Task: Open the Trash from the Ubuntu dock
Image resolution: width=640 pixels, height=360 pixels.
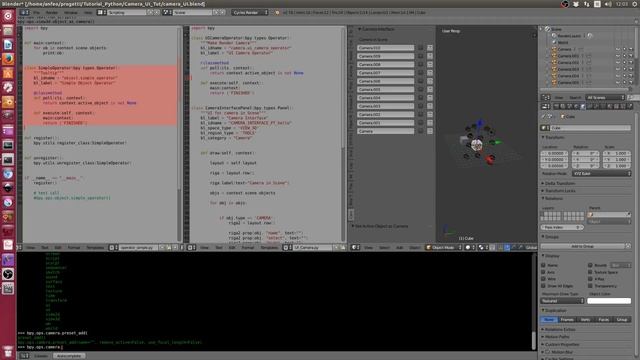Action: click(x=8, y=351)
